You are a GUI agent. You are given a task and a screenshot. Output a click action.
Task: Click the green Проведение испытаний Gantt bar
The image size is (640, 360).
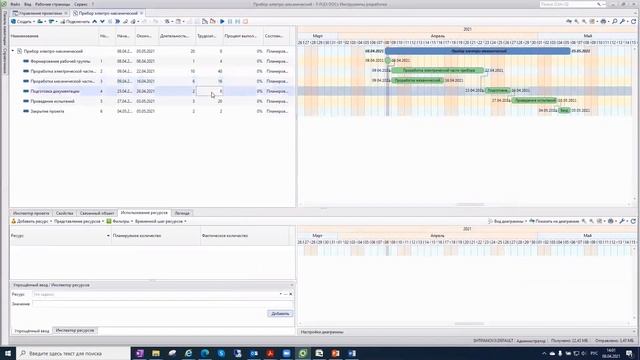534,100
